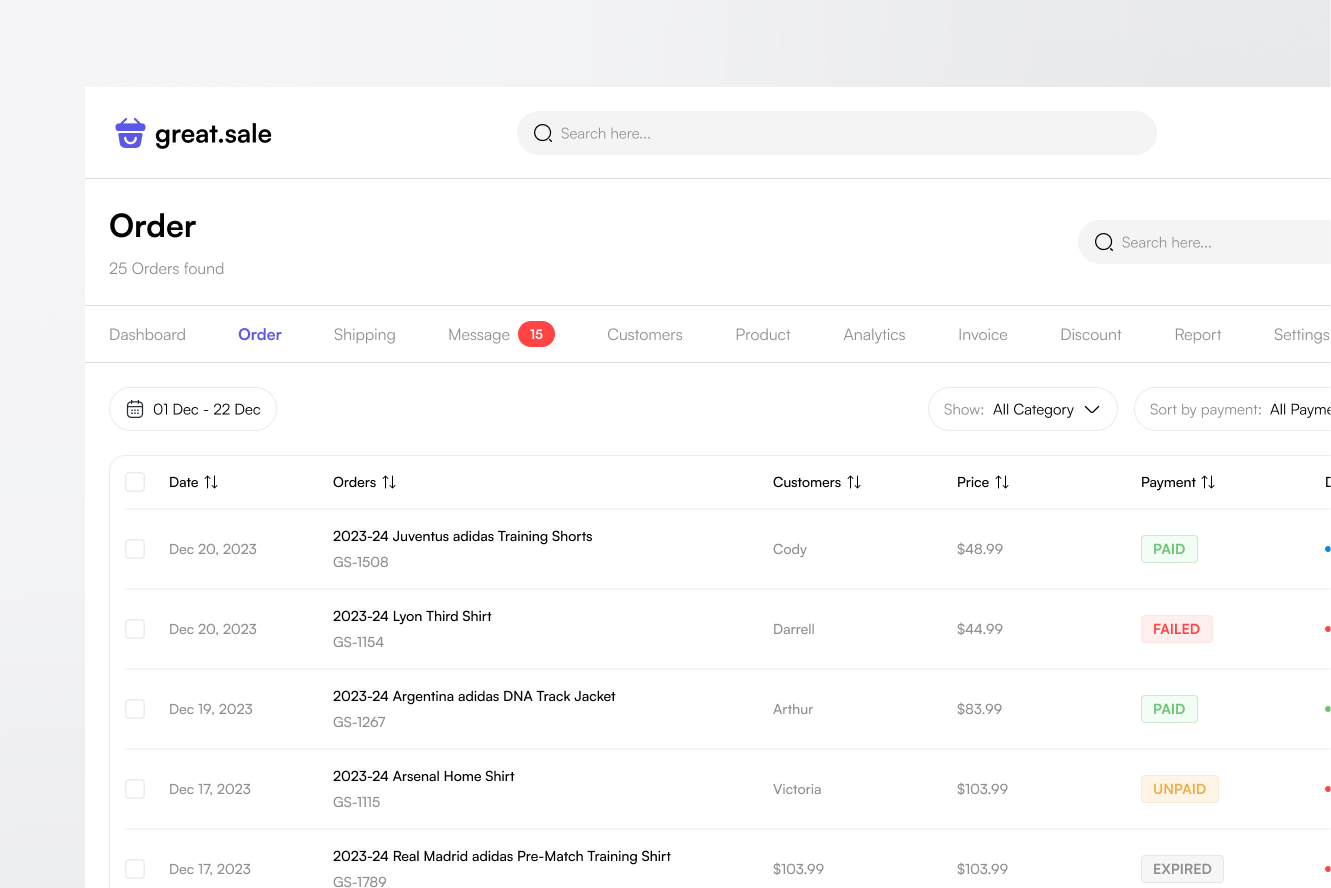Sort by Price column arrows
This screenshot has width=1331, height=888.
pos(1002,482)
